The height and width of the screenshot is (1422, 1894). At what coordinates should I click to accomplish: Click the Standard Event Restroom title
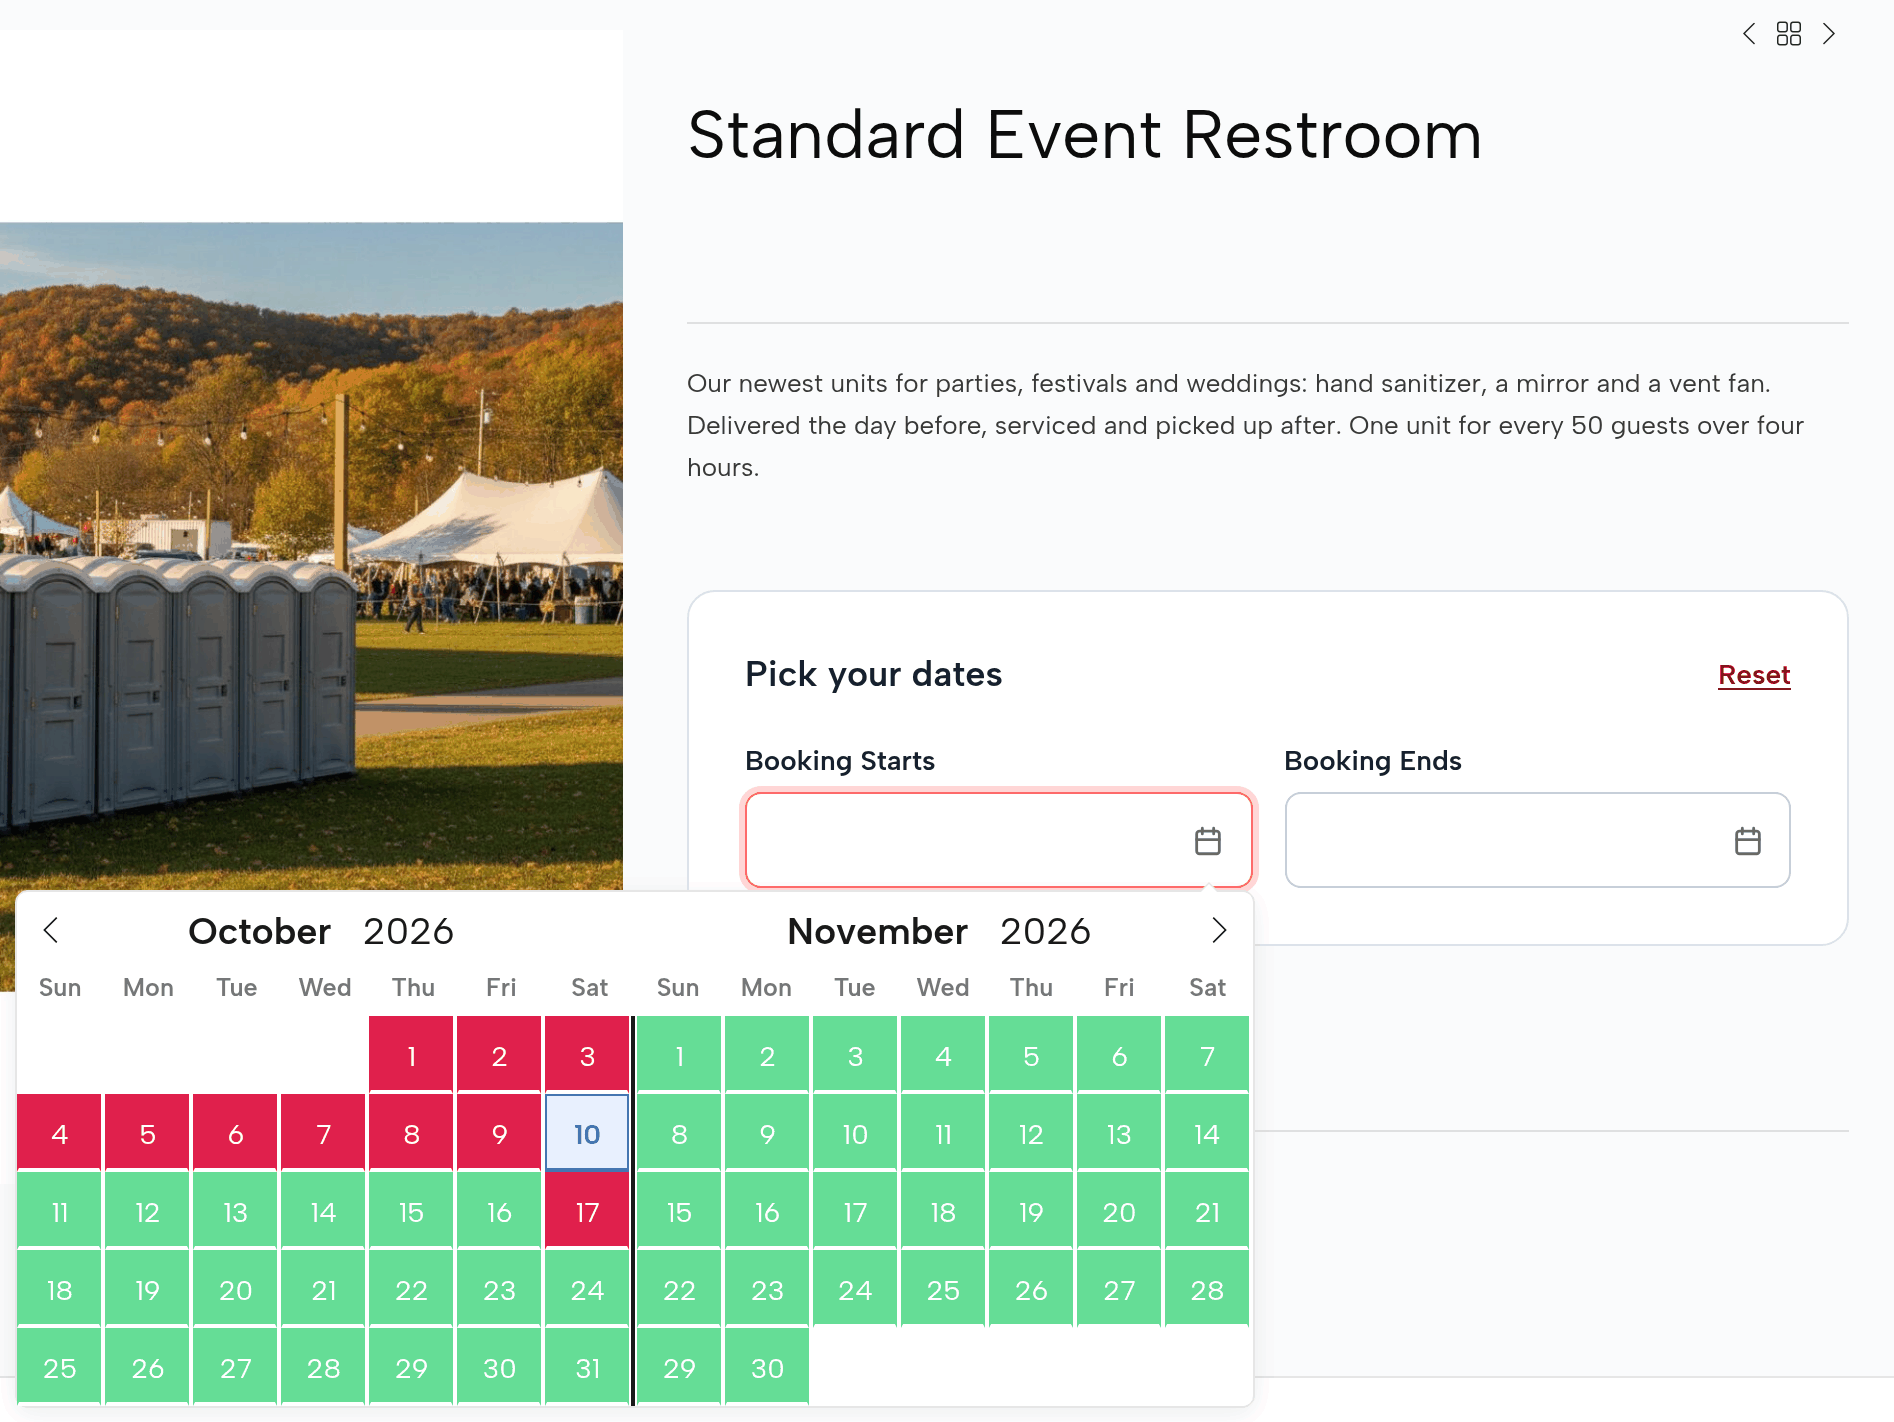pyautogui.click(x=1084, y=135)
